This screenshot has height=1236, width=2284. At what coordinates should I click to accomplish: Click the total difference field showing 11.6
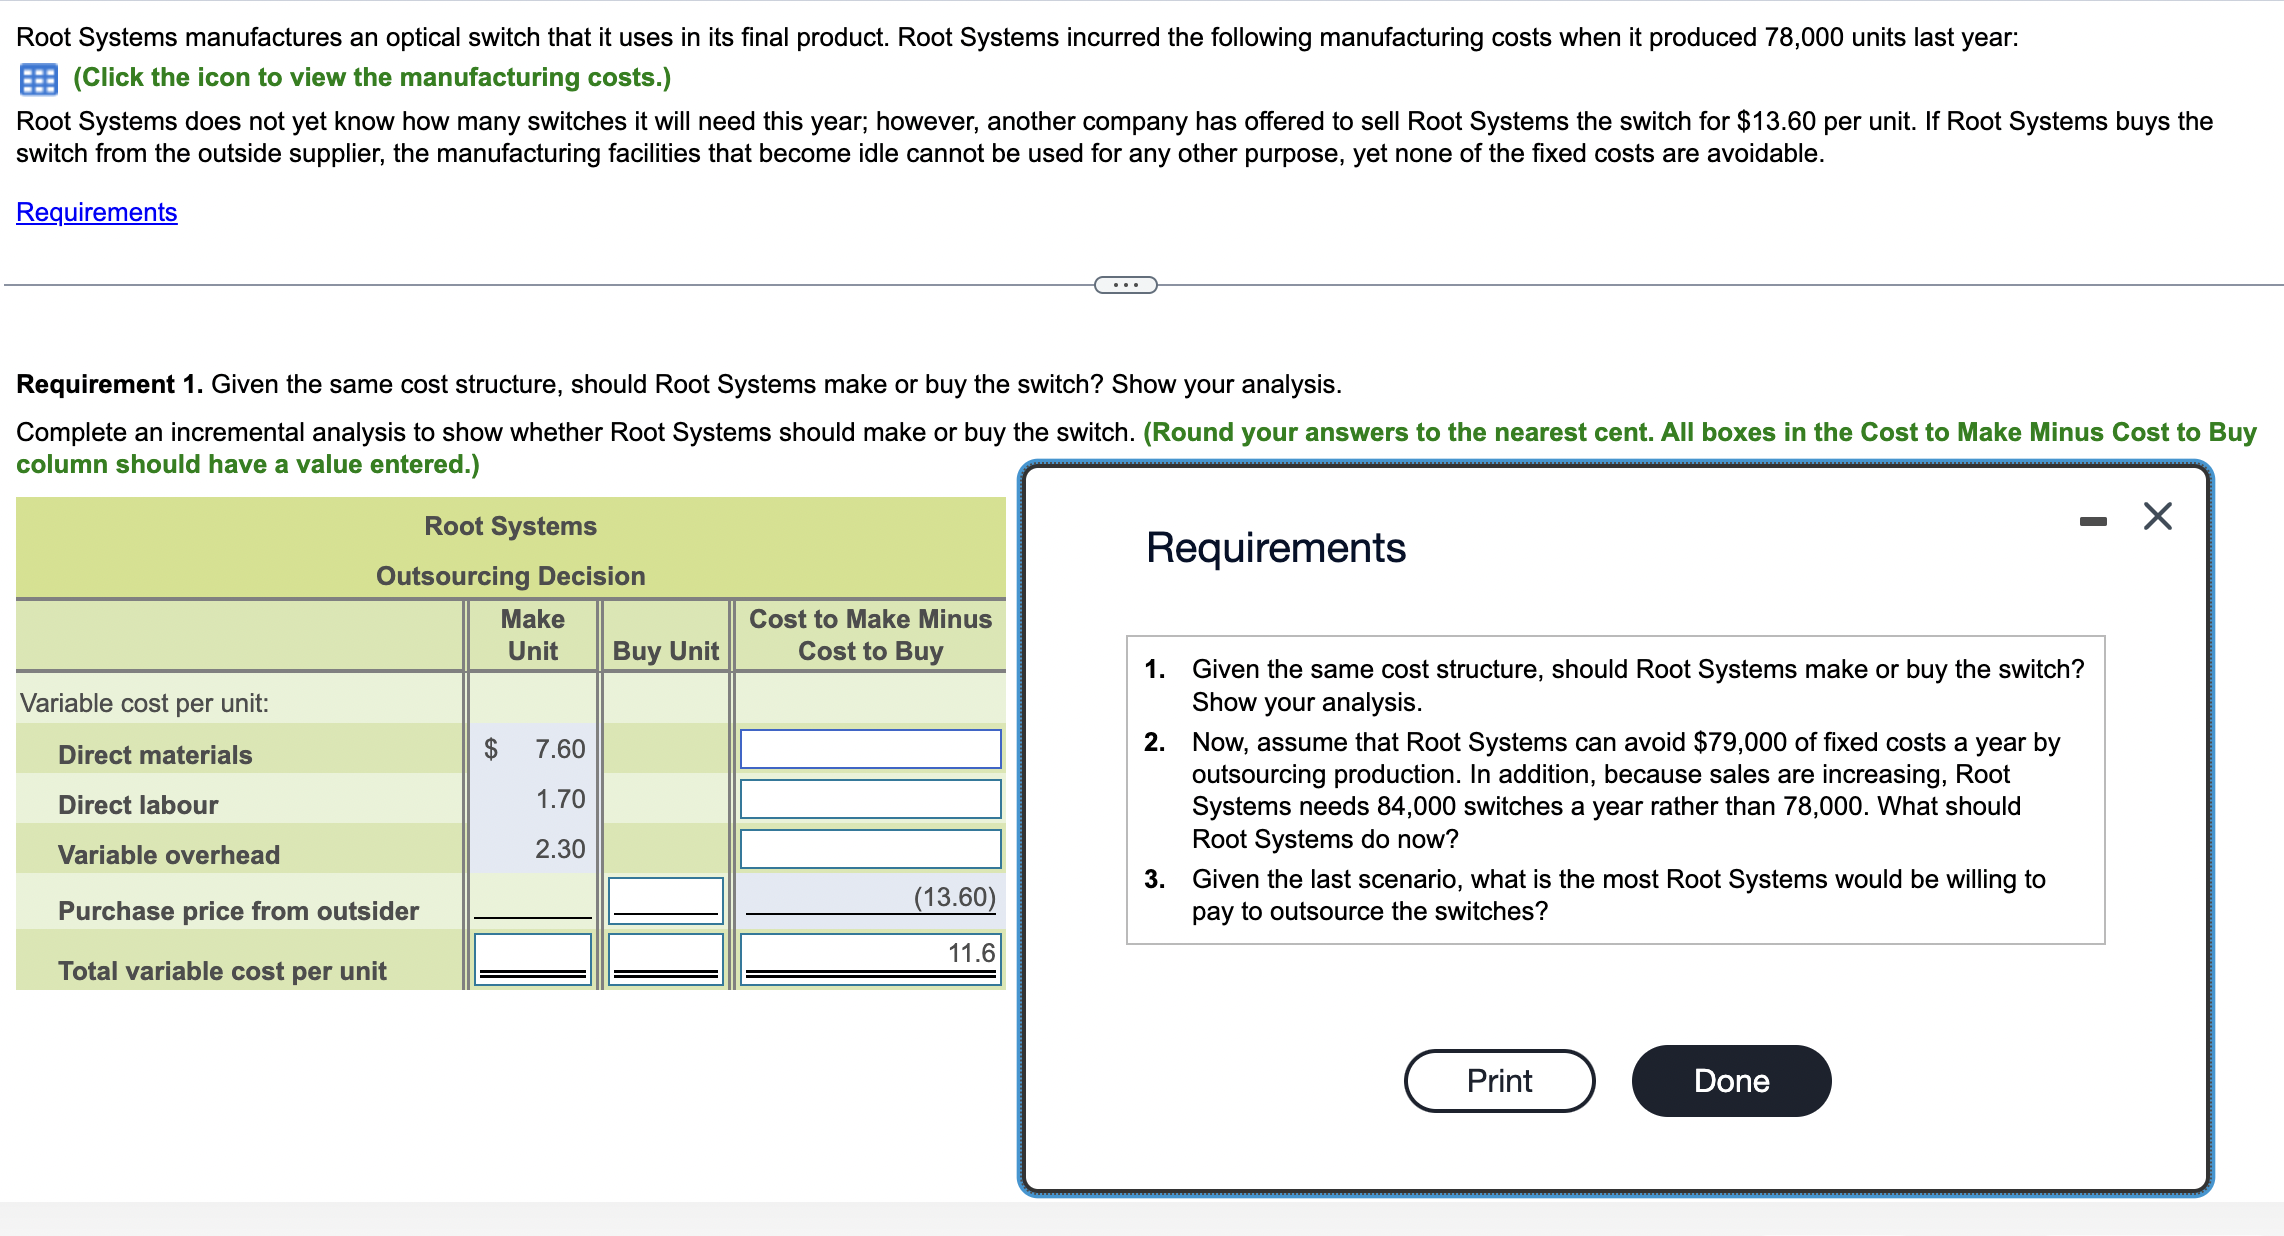click(870, 957)
